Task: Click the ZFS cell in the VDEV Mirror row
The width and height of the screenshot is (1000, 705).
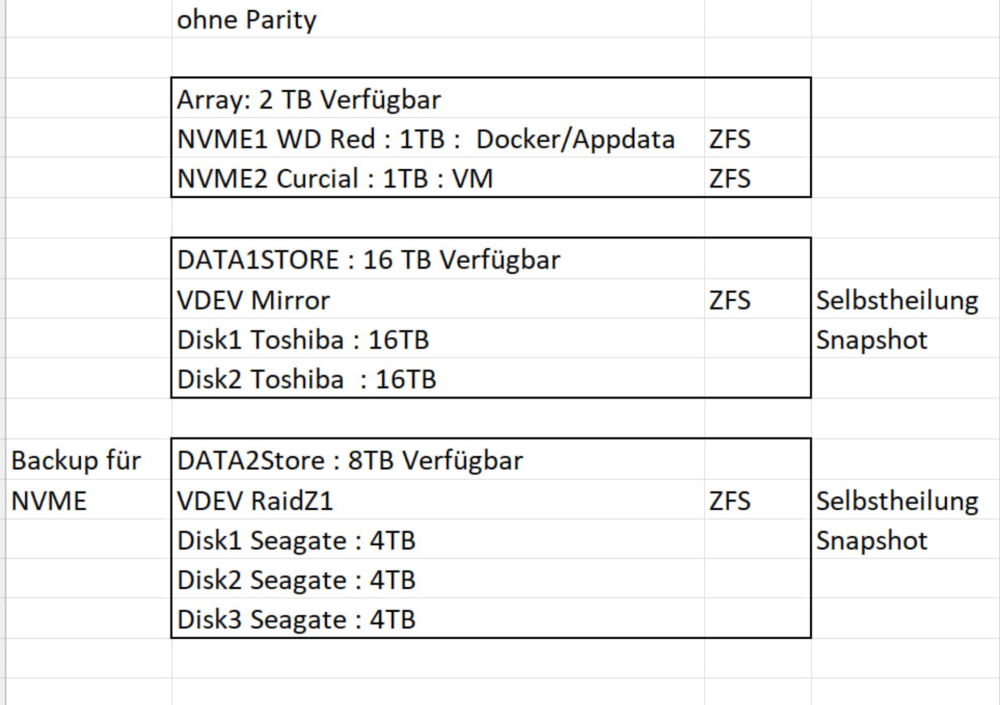Action: (758, 299)
